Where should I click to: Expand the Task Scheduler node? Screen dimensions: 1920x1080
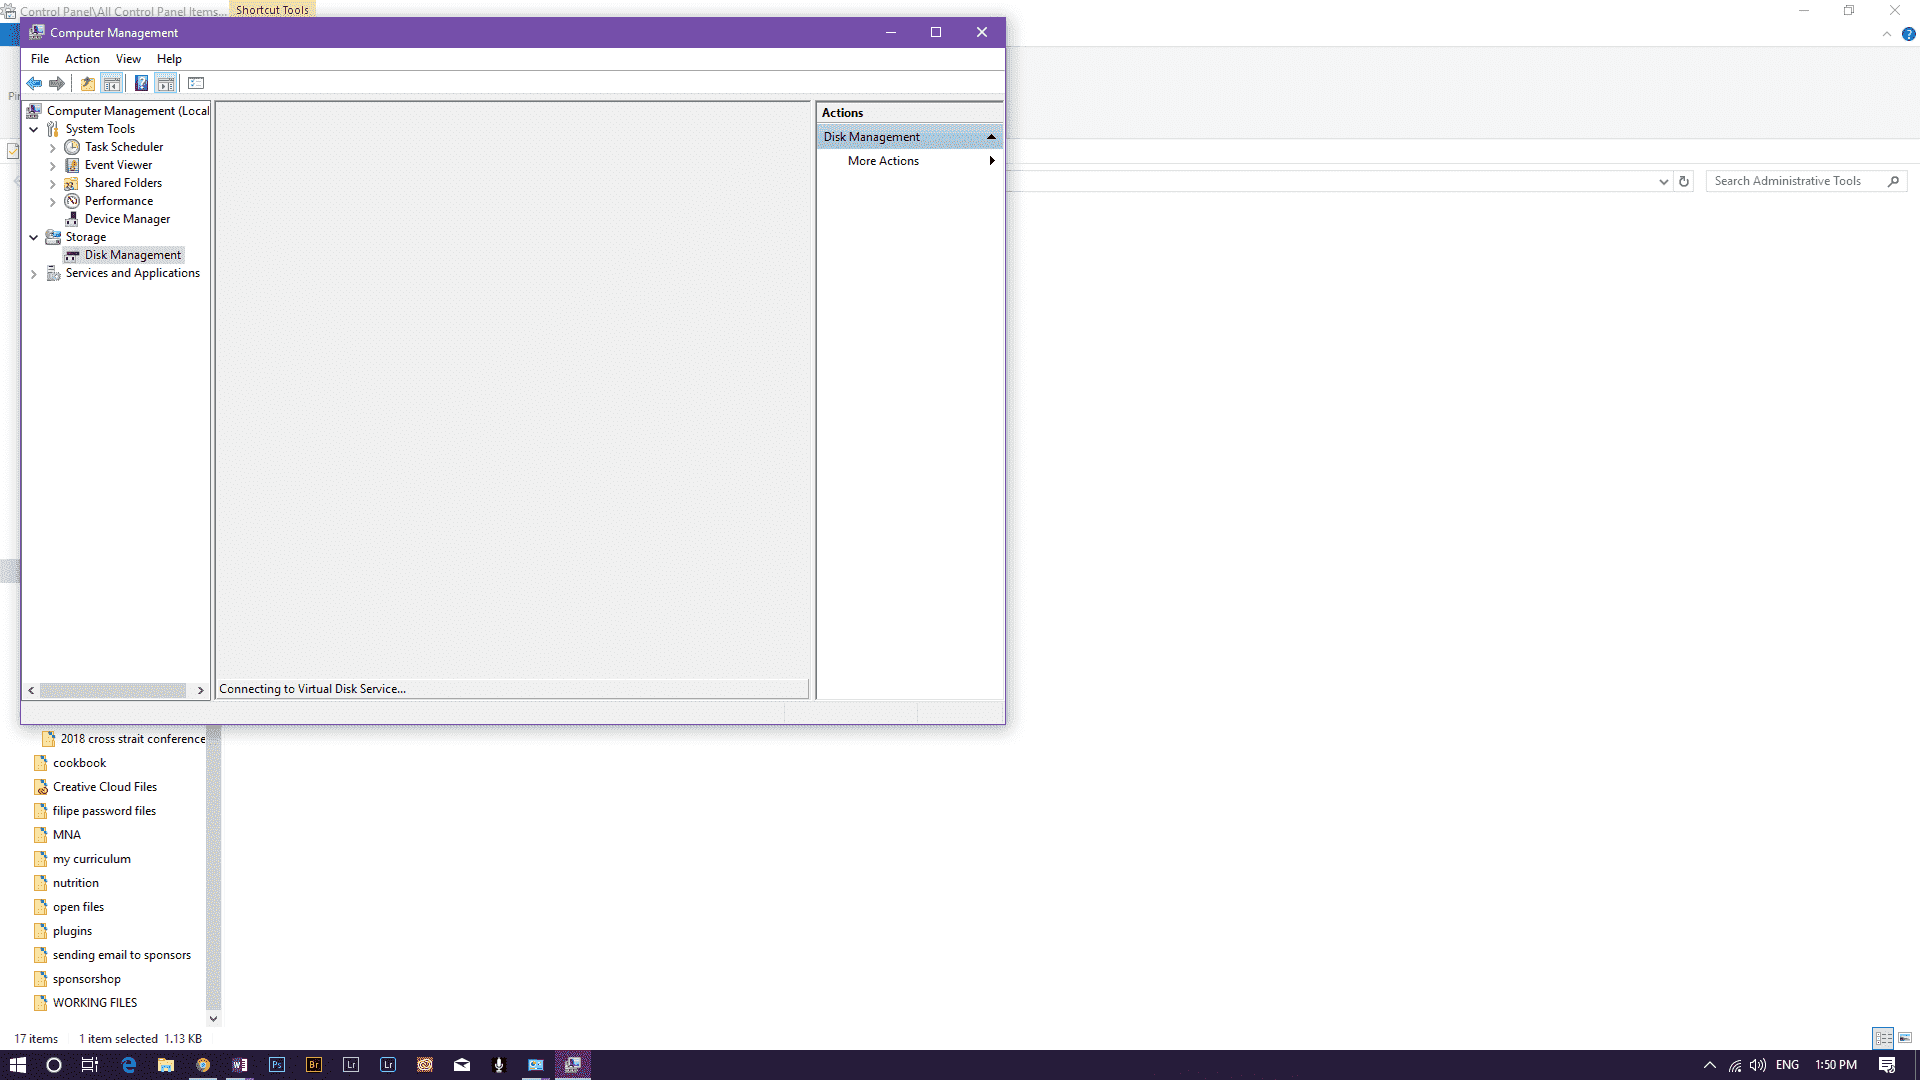click(53, 148)
